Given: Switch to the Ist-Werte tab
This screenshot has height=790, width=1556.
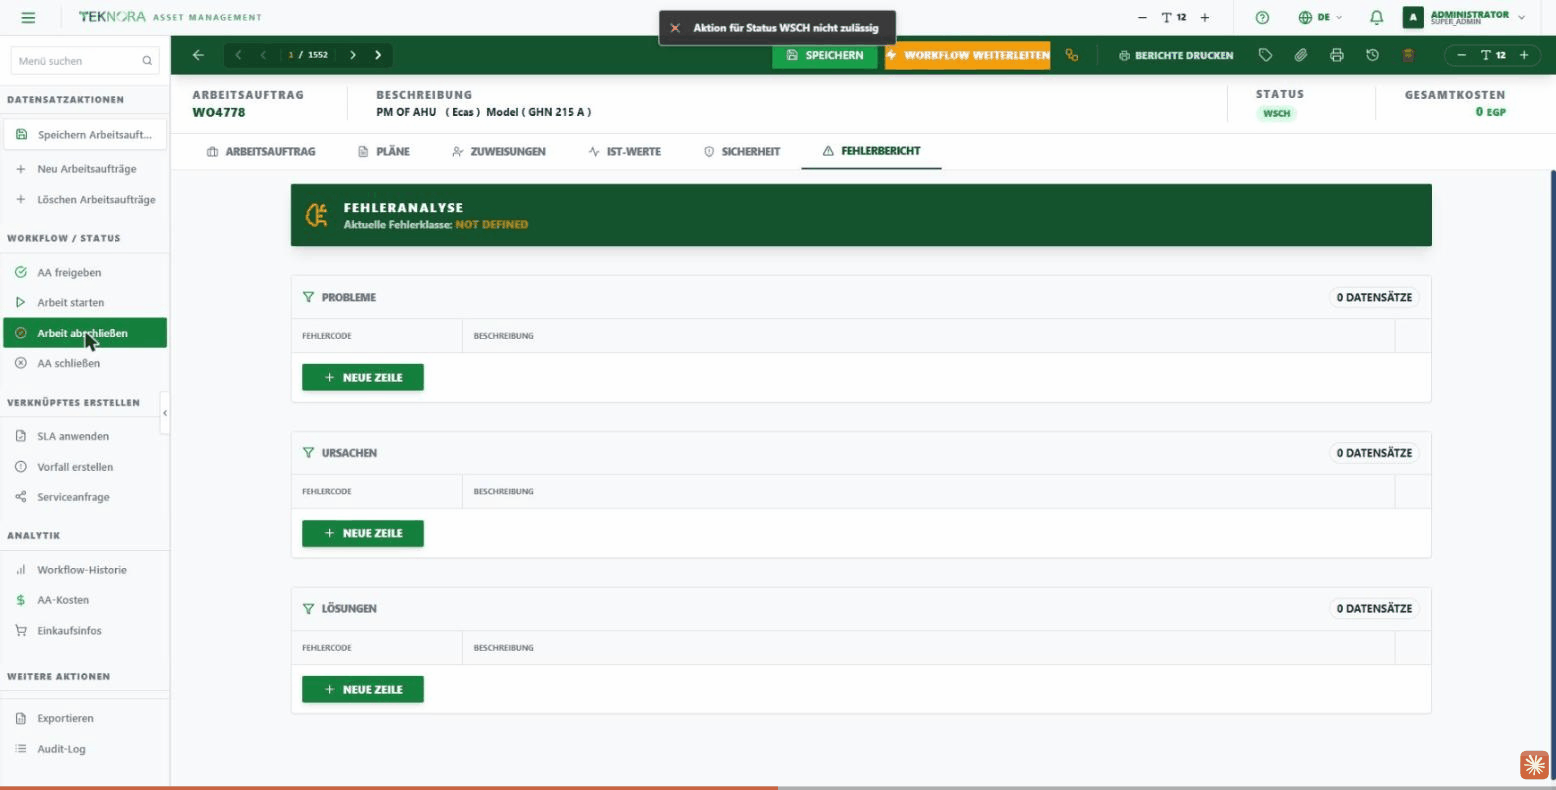Looking at the screenshot, I should point(624,151).
